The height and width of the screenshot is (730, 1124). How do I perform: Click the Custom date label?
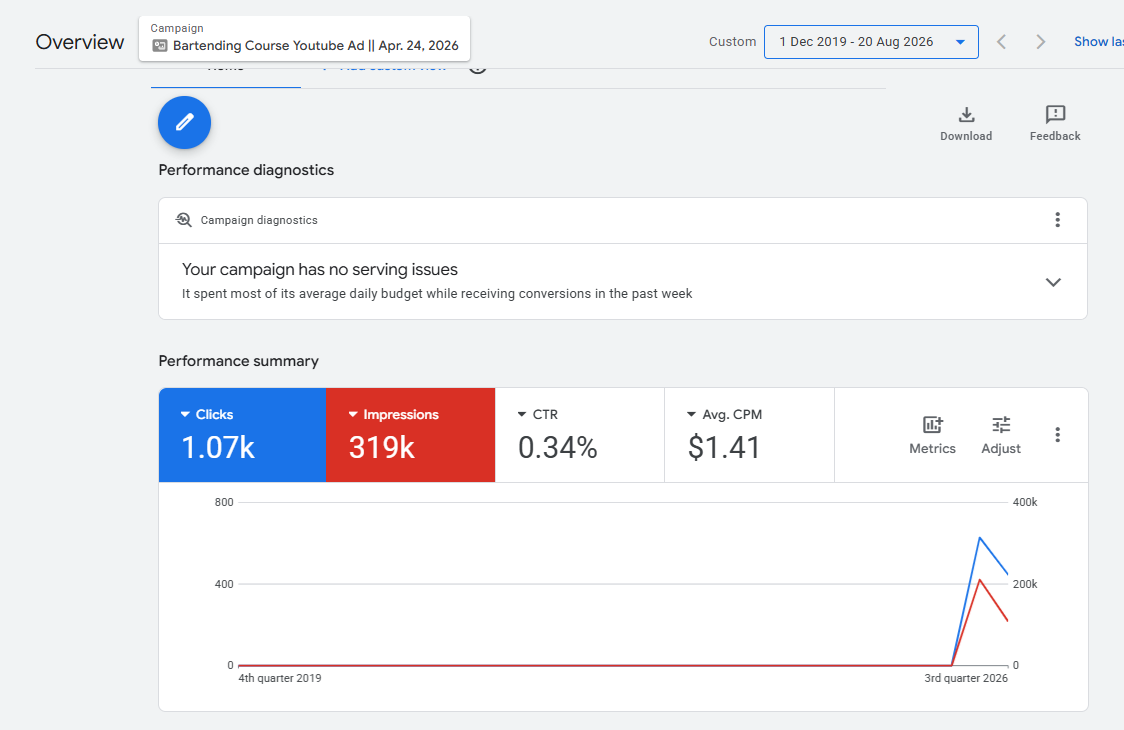(732, 42)
